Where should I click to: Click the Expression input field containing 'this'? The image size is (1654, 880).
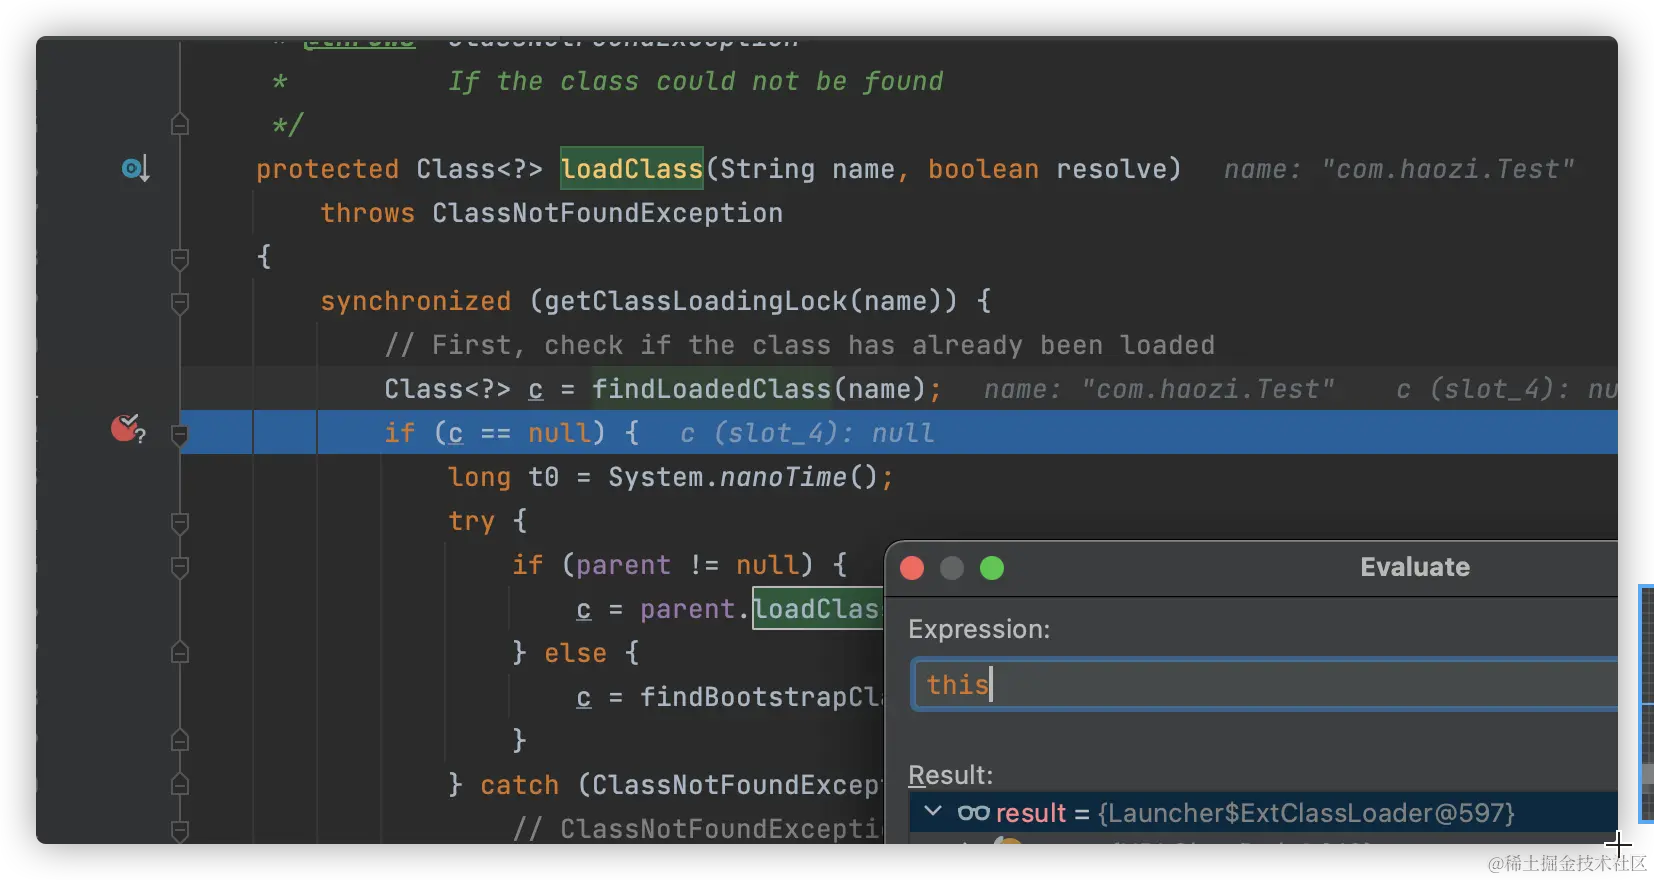click(x=1264, y=685)
